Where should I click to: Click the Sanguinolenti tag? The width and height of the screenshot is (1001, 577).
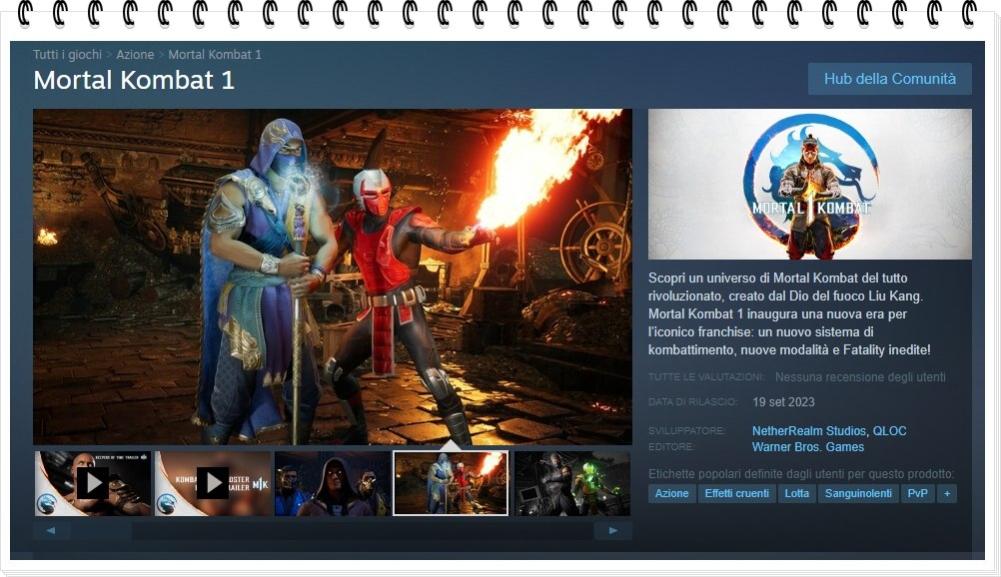858,494
